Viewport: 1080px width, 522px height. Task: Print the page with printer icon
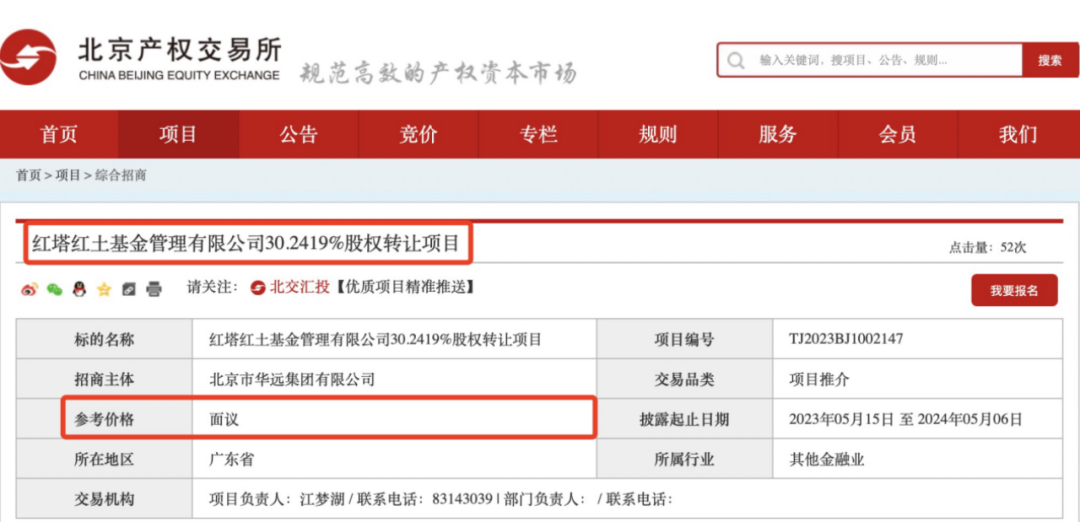(x=154, y=290)
